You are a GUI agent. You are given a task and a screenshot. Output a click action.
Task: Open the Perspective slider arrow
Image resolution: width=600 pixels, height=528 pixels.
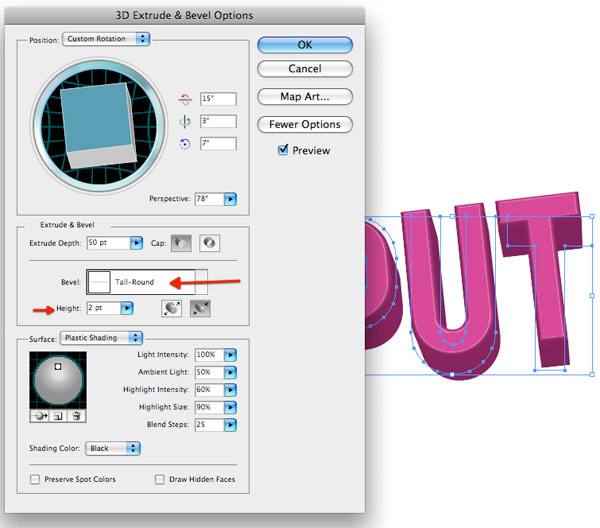coord(230,199)
